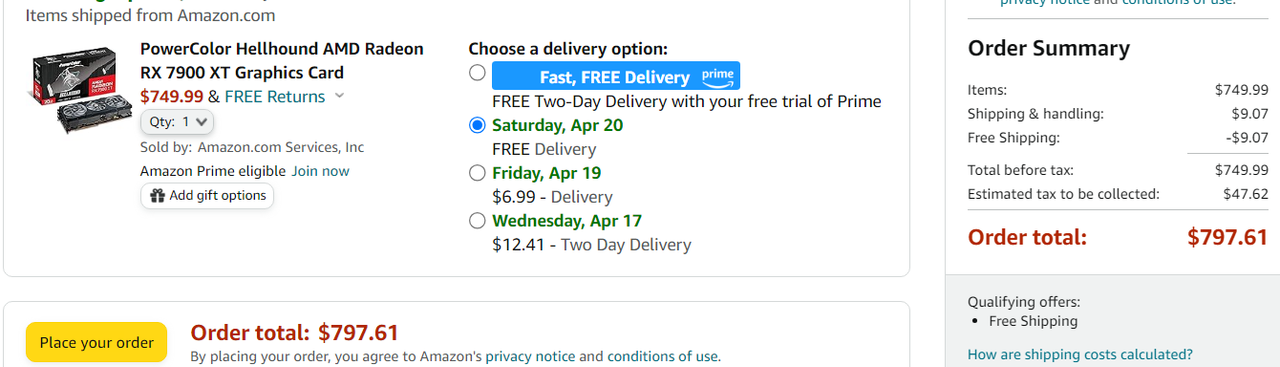Click the yellow Place your order button
The image size is (1280, 367).
tap(97, 342)
